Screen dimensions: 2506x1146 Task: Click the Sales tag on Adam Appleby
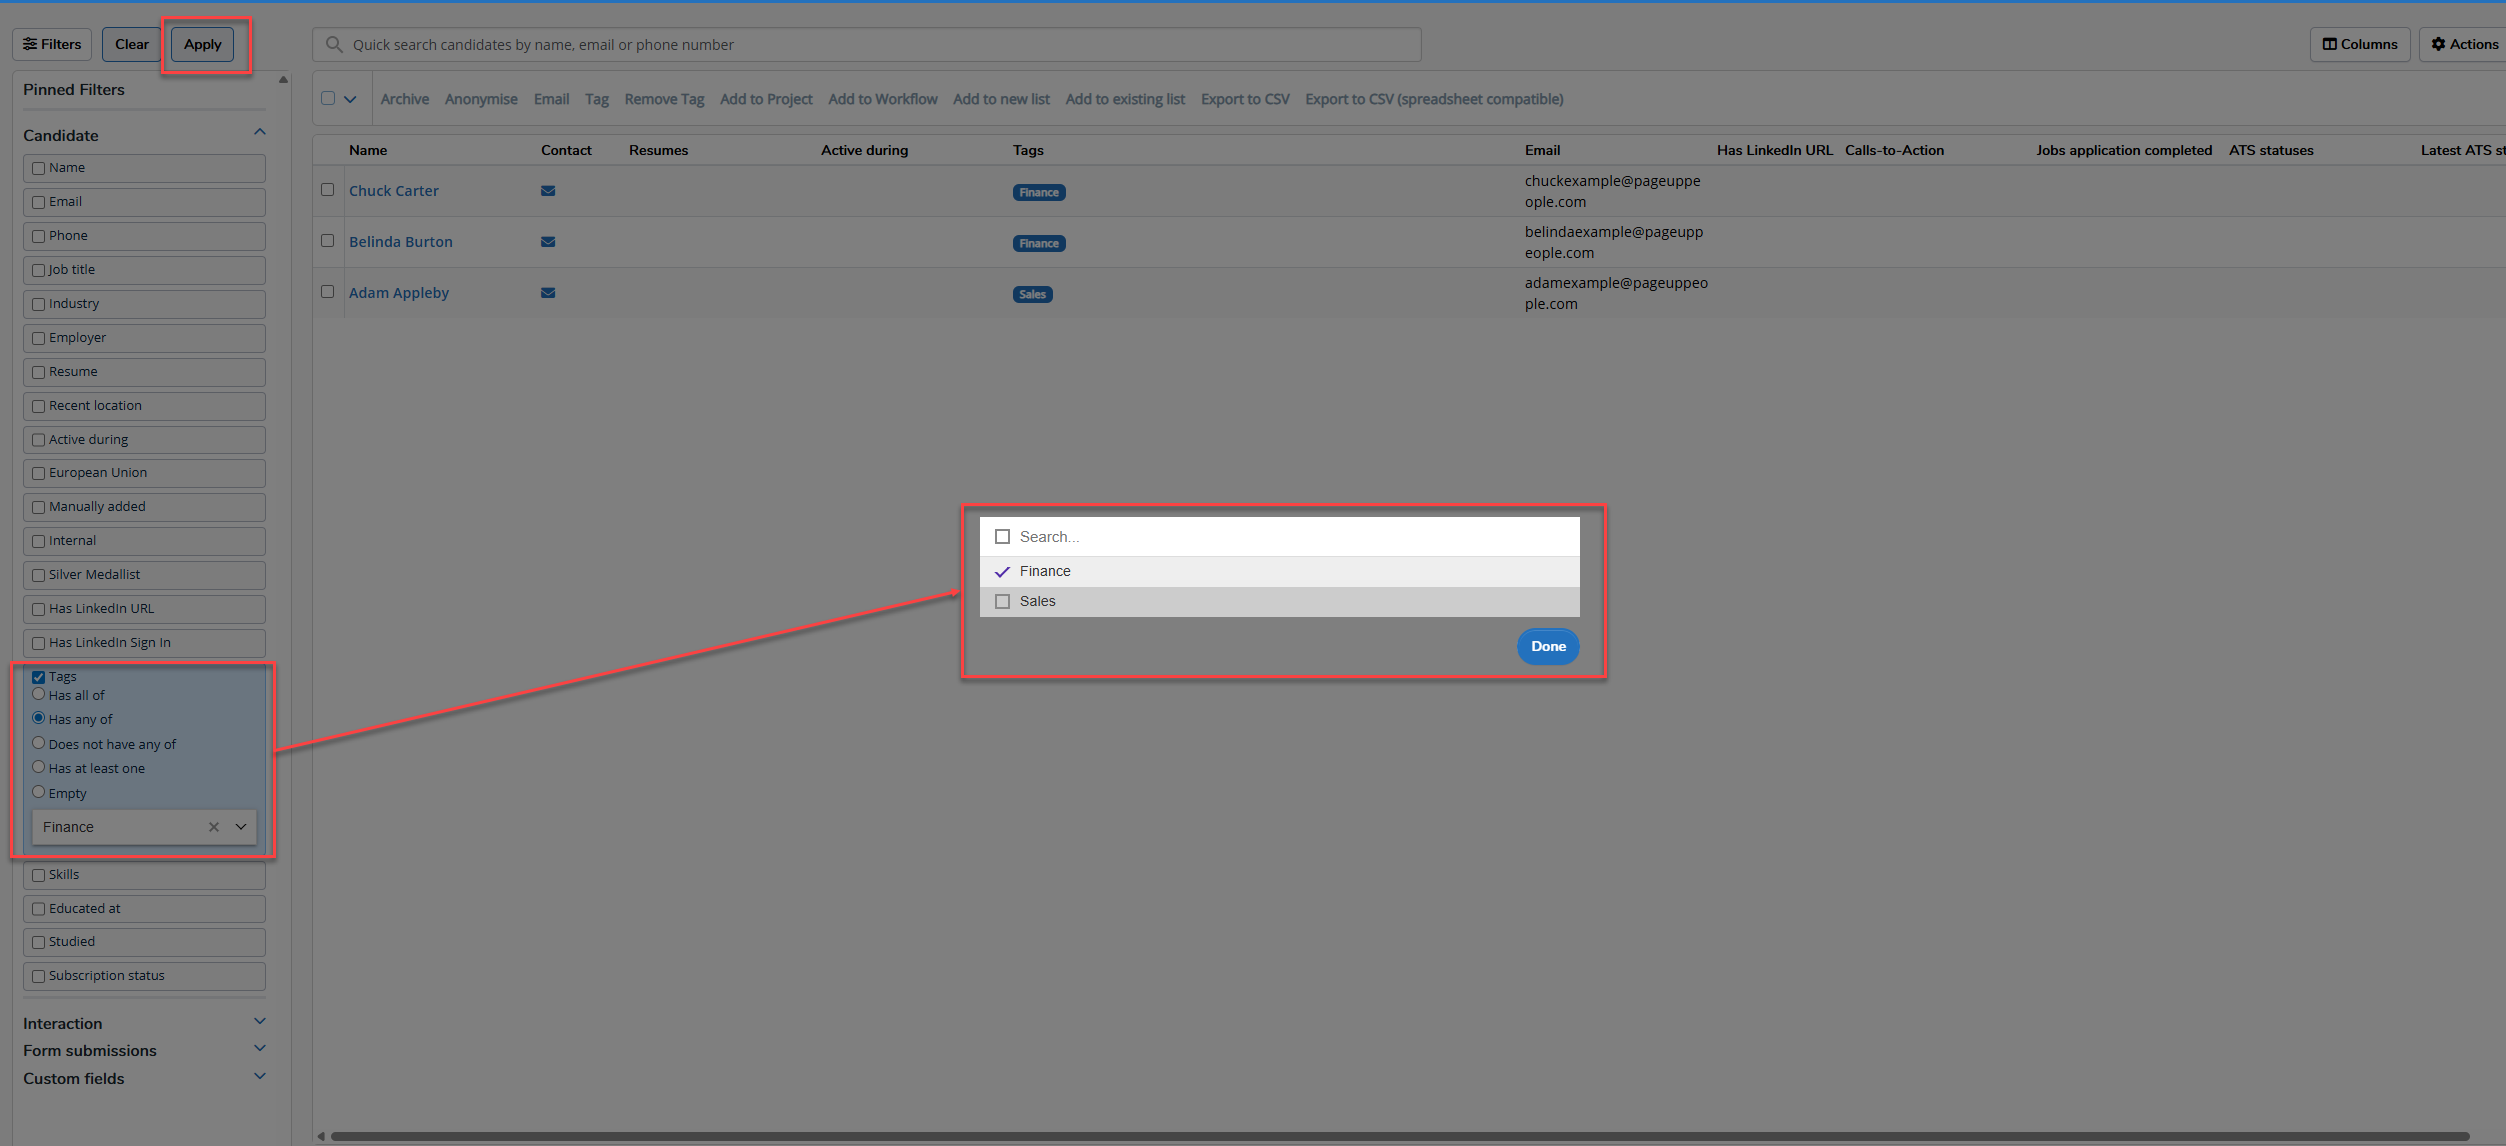click(x=1033, y=295)
